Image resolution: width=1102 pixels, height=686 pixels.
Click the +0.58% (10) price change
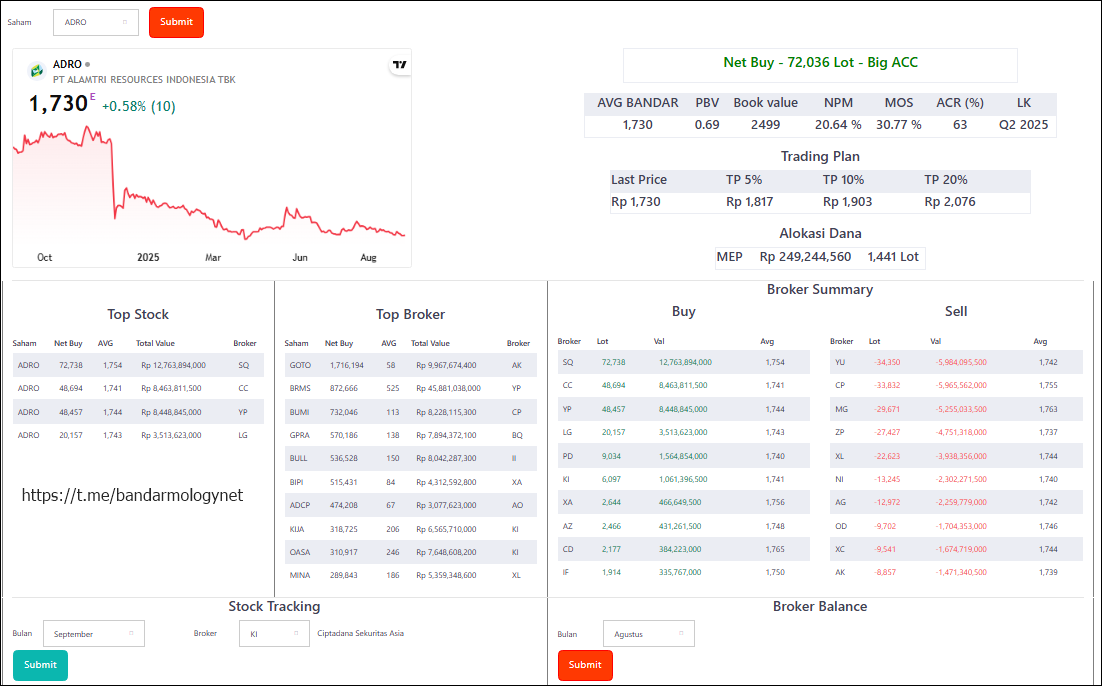pyautogui.click(x=138, y=106)
